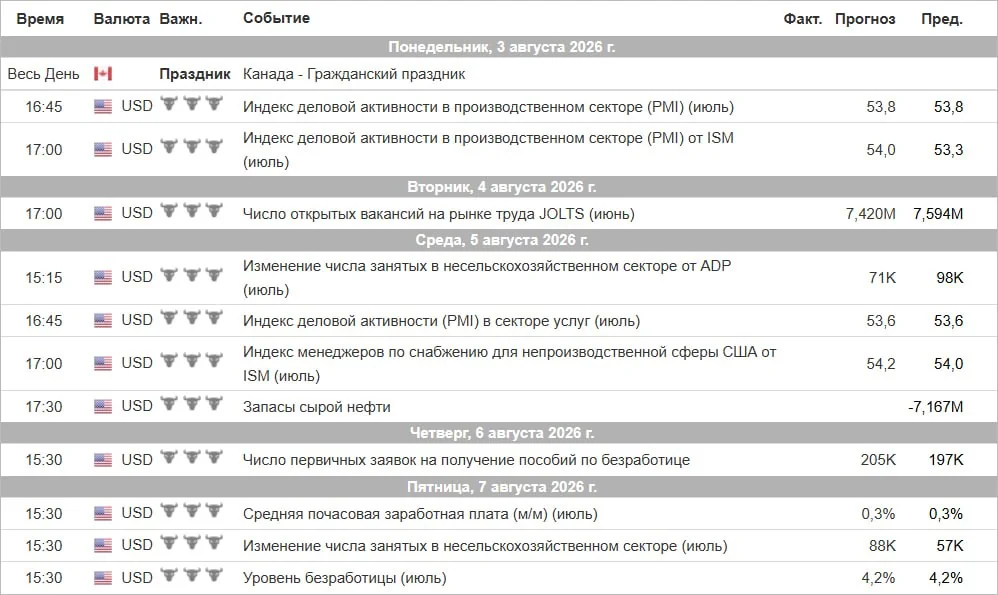Click the Событие column header
The image size is (998, 595).
tap(276, 18)
